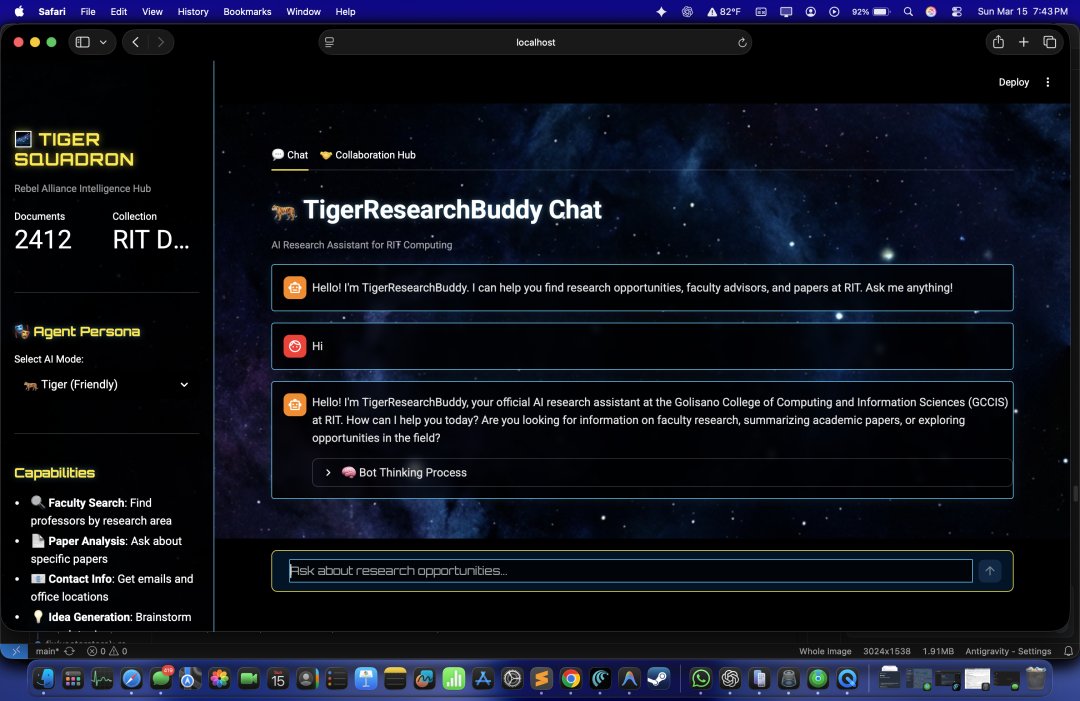Focus the Ask about research opportunities input
The width and height of the screenshot is (1080, 701).
pyautogui.click(x=630, y=570)
